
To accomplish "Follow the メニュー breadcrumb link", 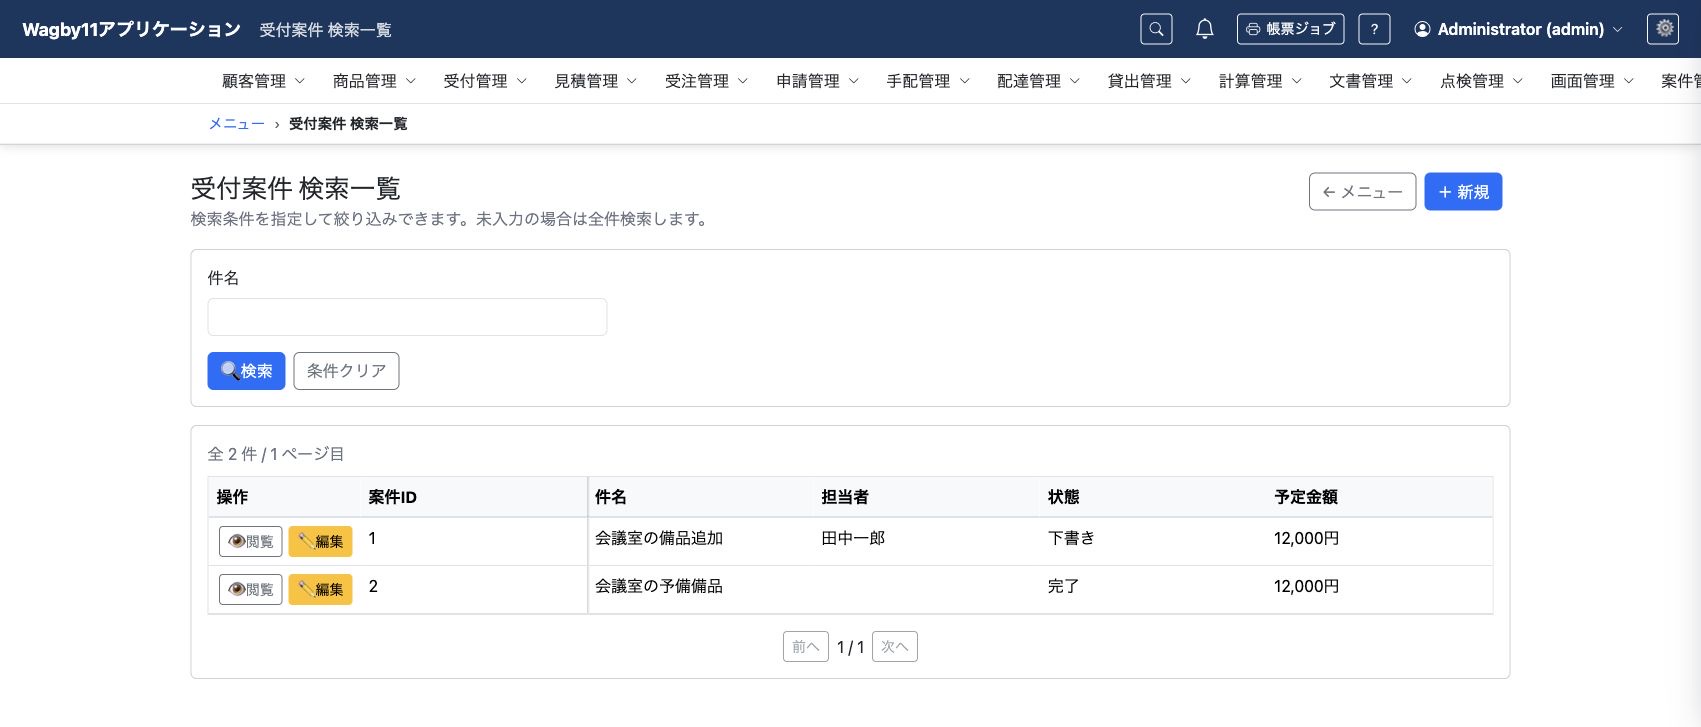I will click(236, 124).
